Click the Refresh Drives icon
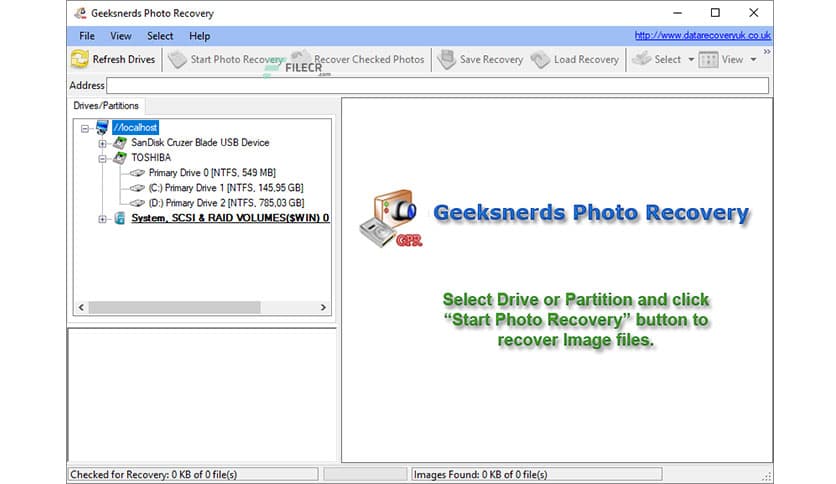Image resolution: width=836 pixels, height=484 pixels. (x=79, y=59)
